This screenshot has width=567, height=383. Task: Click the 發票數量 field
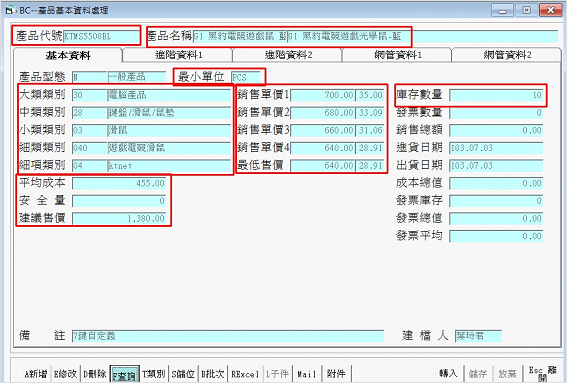(496, 112)
